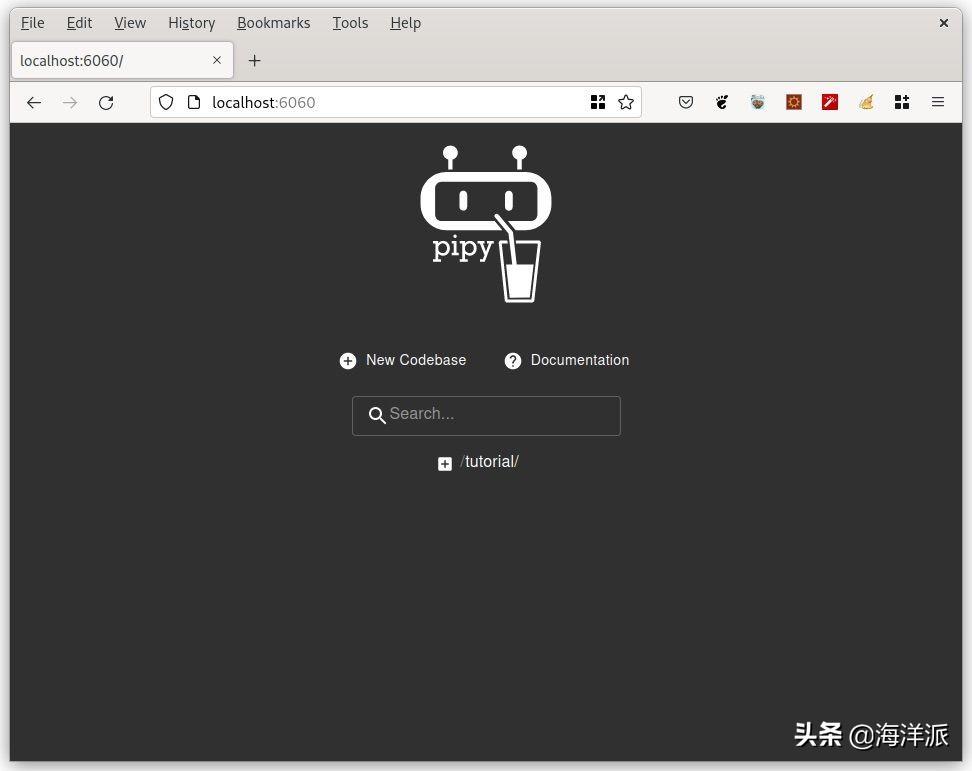The width and height of the screenshot is (972, 771).
Task: Close the browser window
Action: click(x=943, y=23)
